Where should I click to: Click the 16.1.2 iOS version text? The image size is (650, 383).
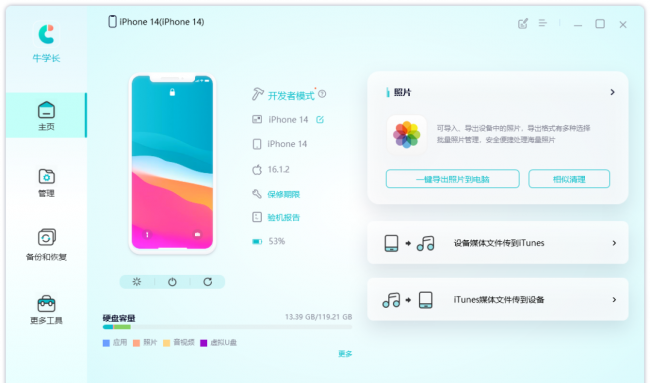tap(279, 170)
